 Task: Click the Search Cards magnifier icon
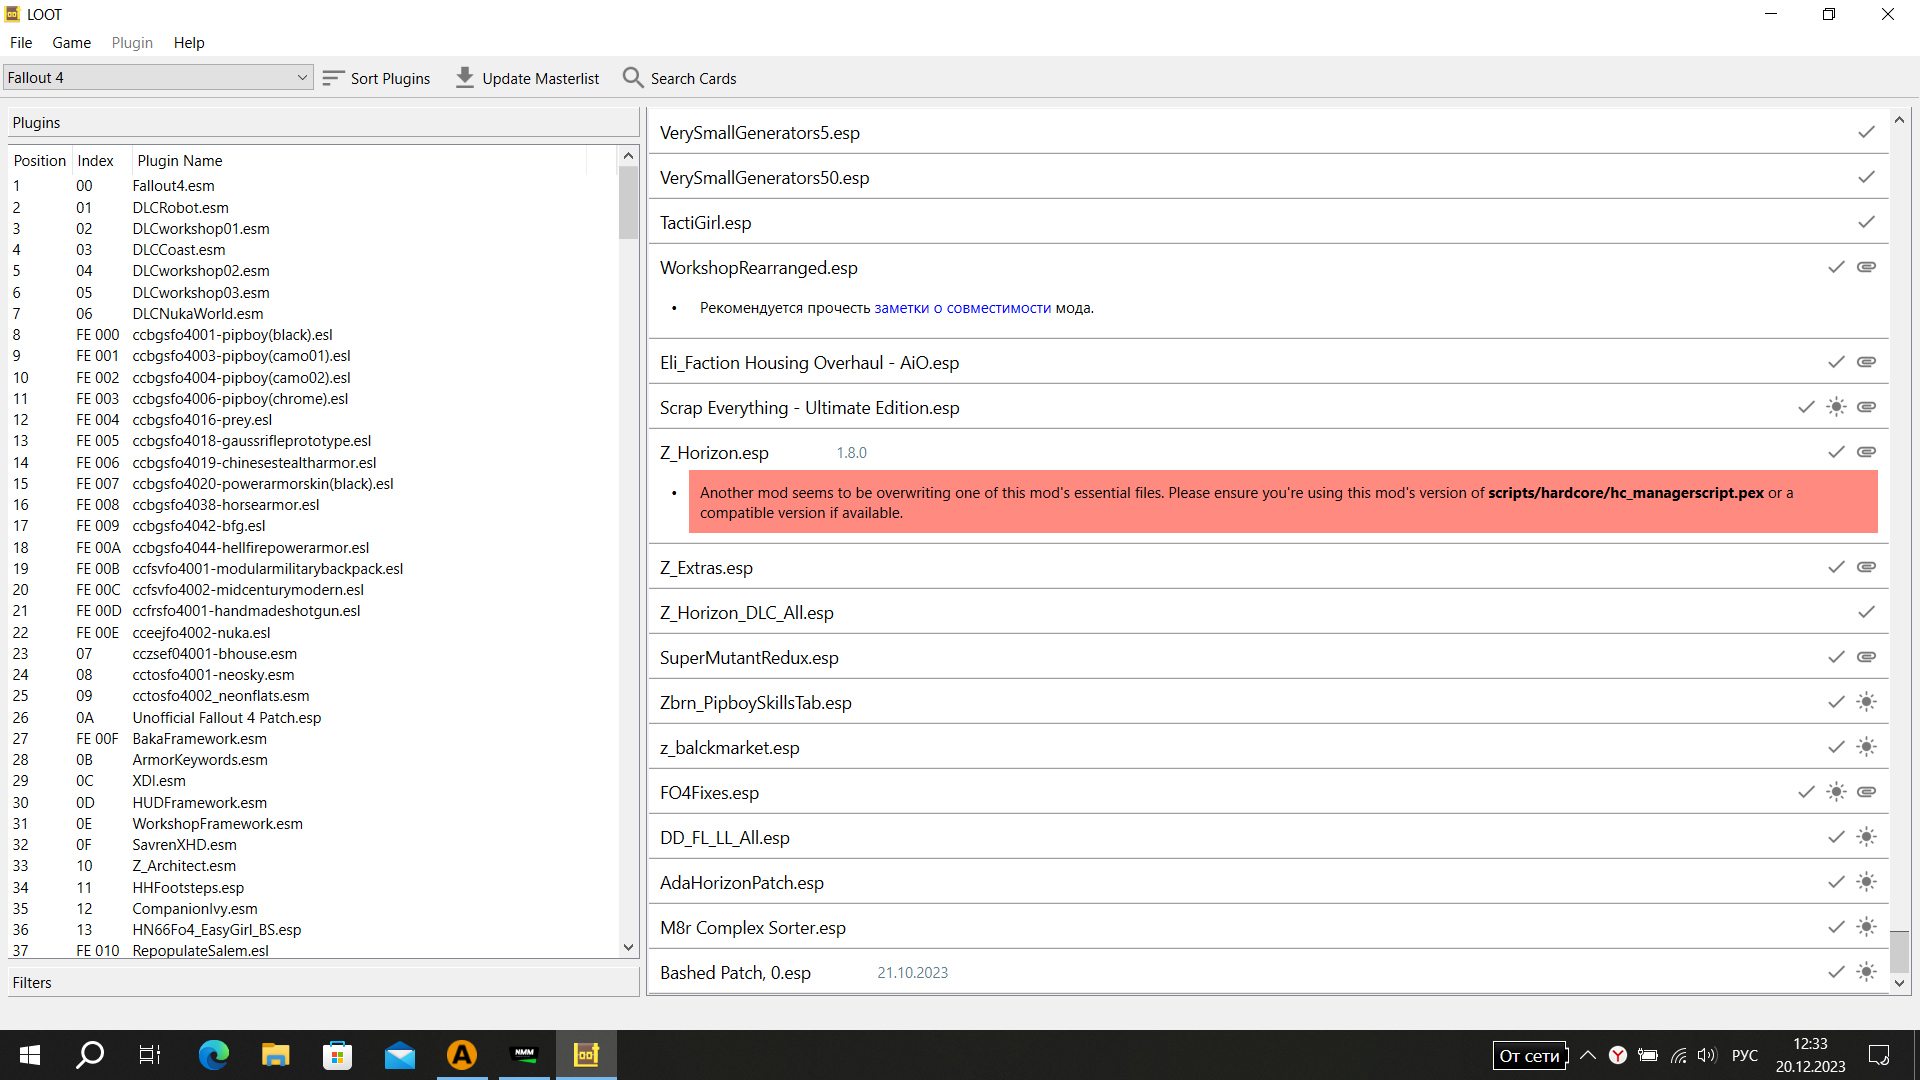(x=633, y=78)
